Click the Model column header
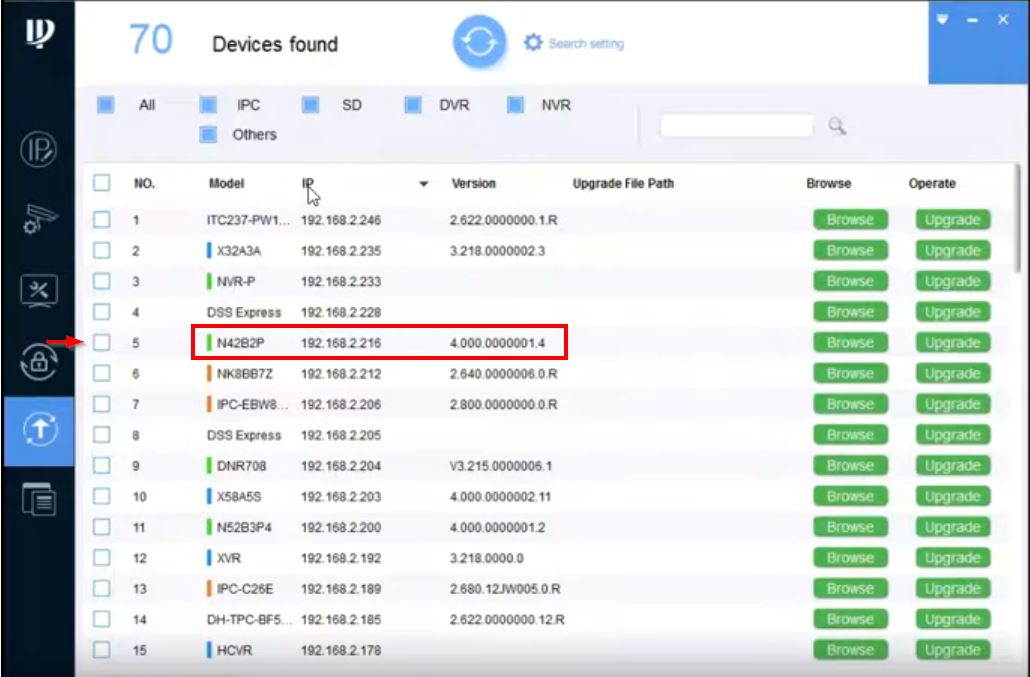The height and width of the screenshot is (677, 1030). click(x=227, y=183)
